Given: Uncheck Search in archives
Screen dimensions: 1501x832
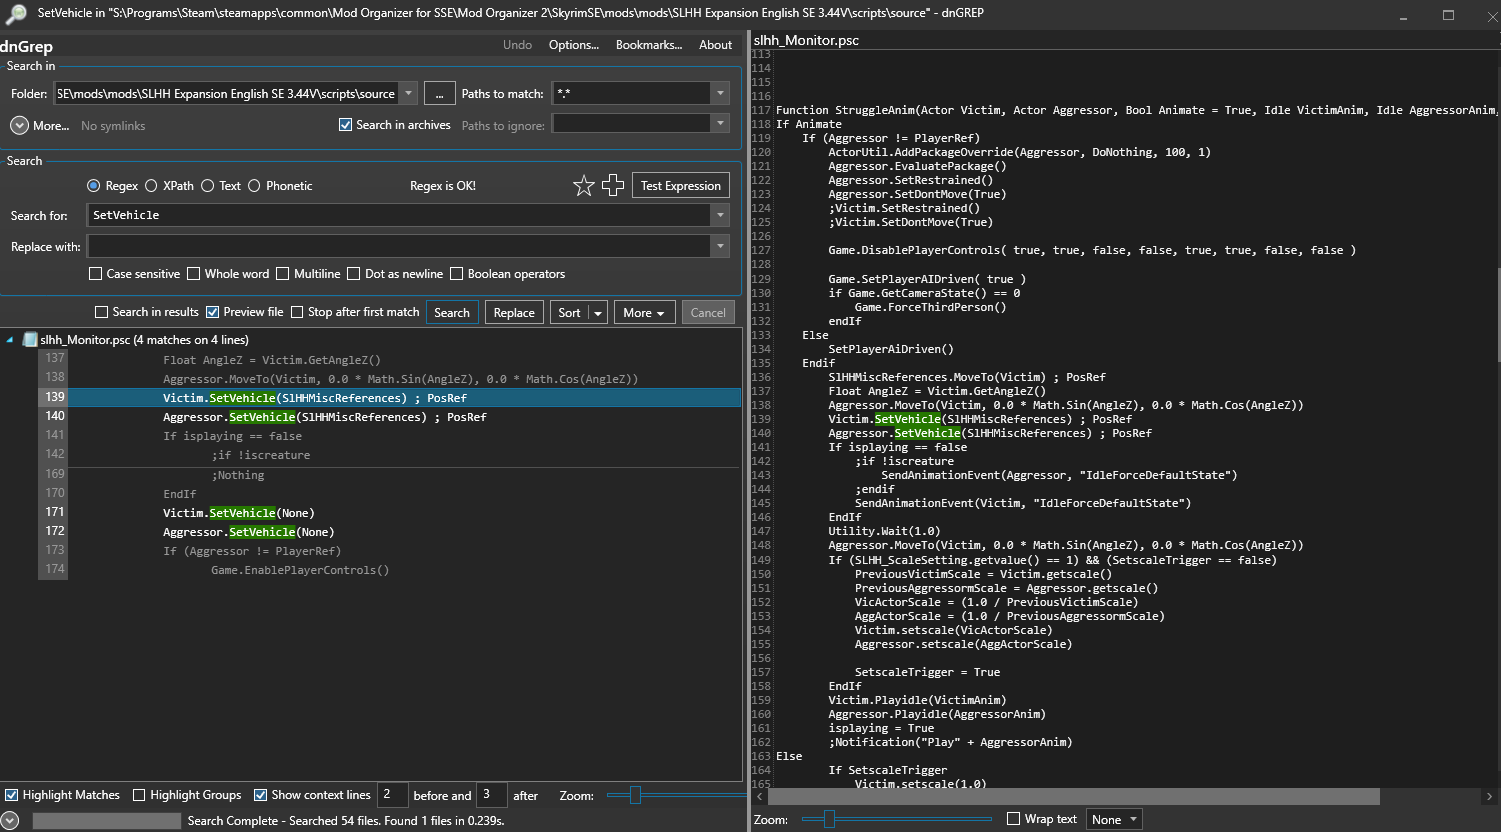Looking at the screenshot, I should click(346, 125).
